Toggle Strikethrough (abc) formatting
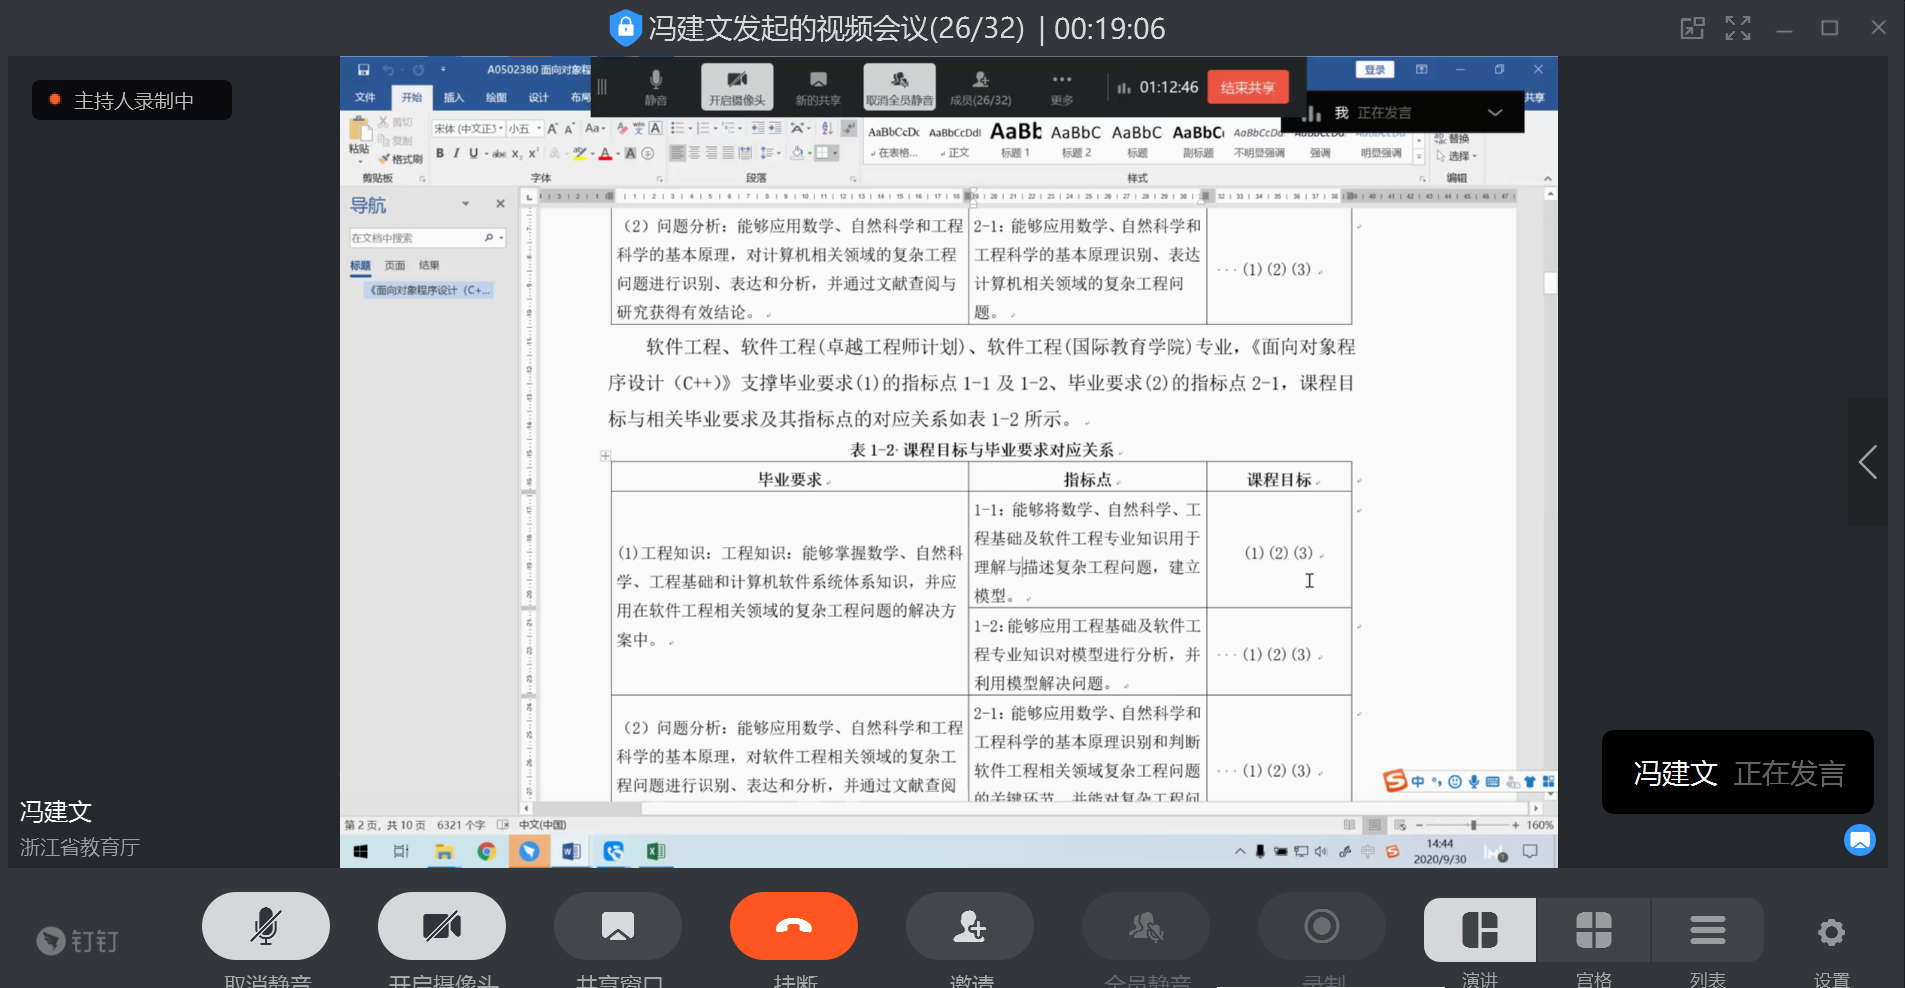The image size is (1905, 988). (x=499, y=154)
